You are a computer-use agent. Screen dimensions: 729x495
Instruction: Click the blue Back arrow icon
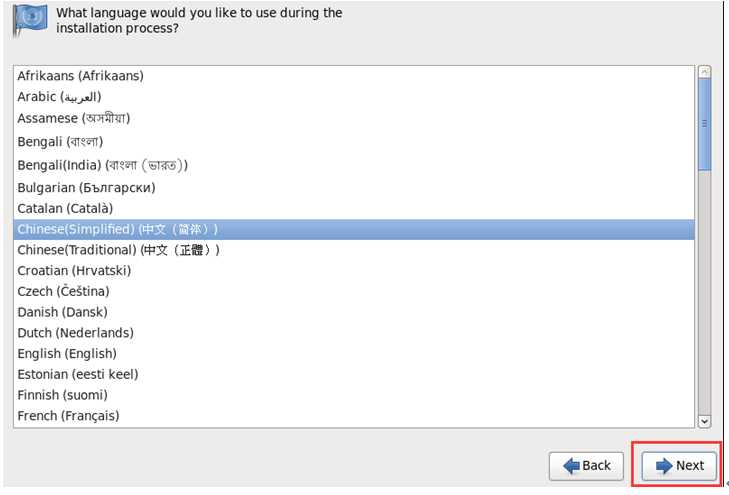(571, 465)
